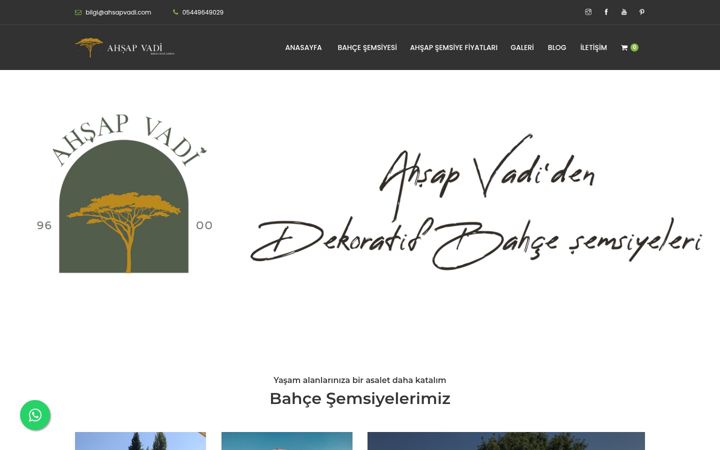Click the 05449649029 phone number link
This screenshot has height=450, width=720.
click(x=202, y=12)
